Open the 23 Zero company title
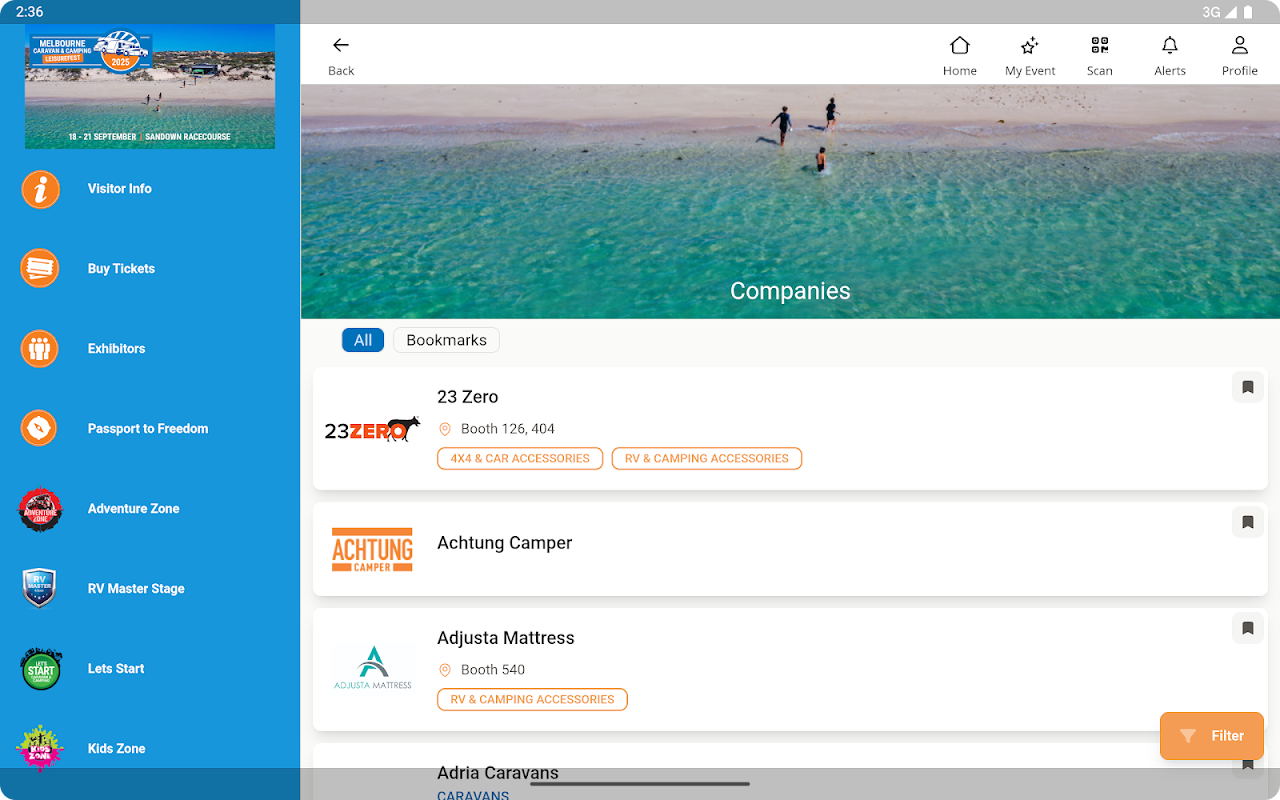The width and height of the screenshot is (1280, 800). coord(468,397)
